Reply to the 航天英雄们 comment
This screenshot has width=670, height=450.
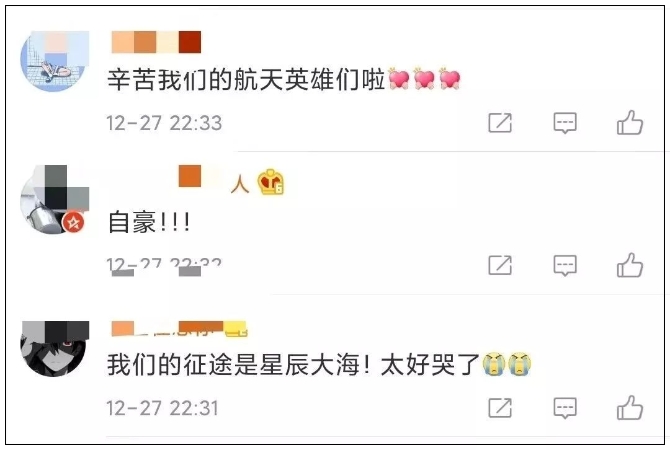pos(565,123)
